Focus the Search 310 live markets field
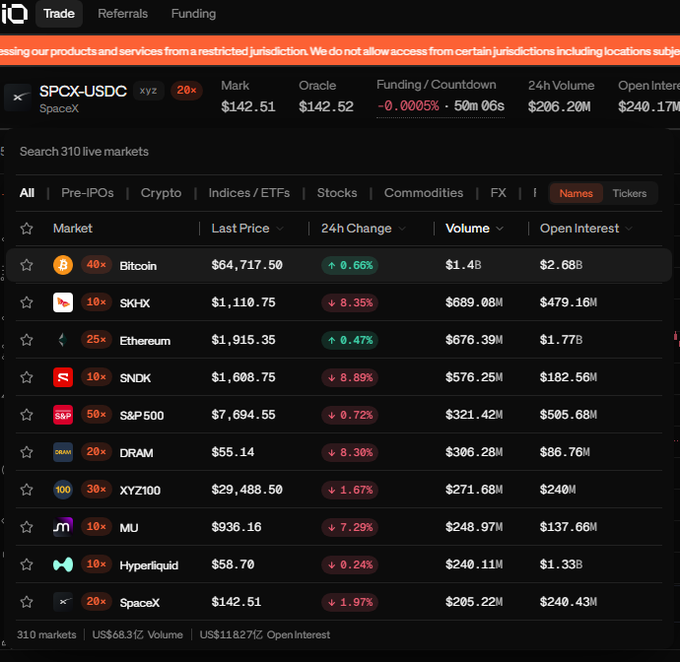Image resolution: width=680 pixels, height=662 pixels. pyautogui.click(x=338, y=151)
